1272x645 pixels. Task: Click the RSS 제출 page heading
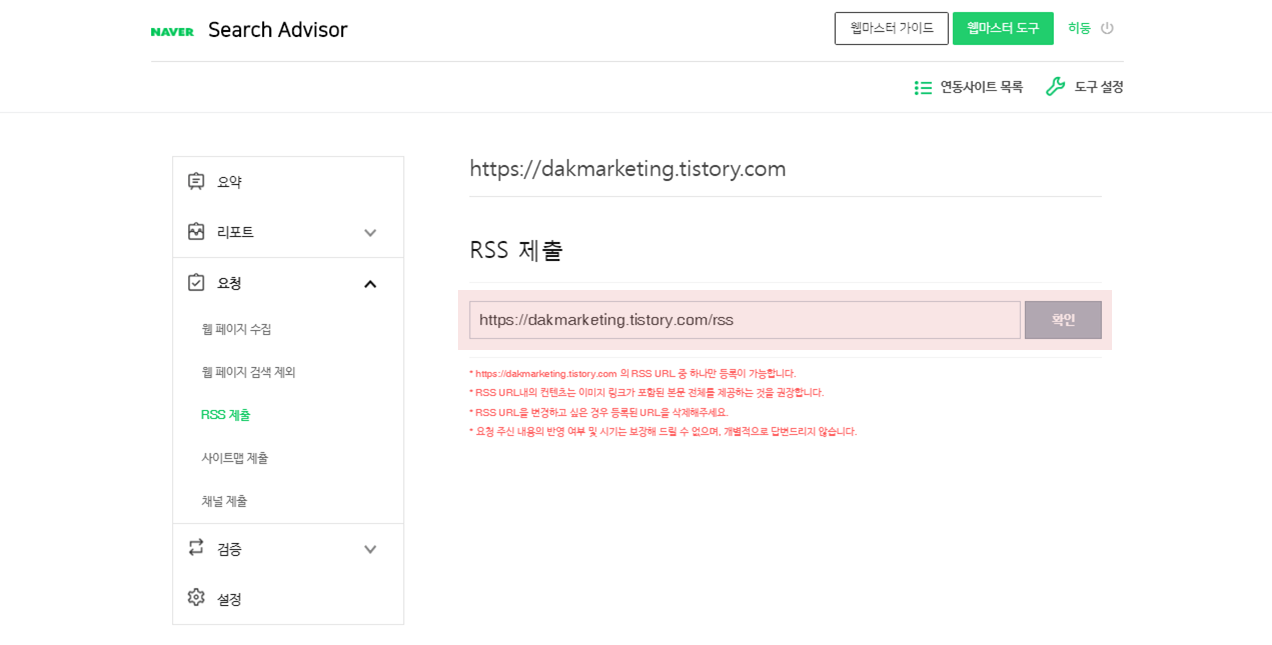click(516, 250)
